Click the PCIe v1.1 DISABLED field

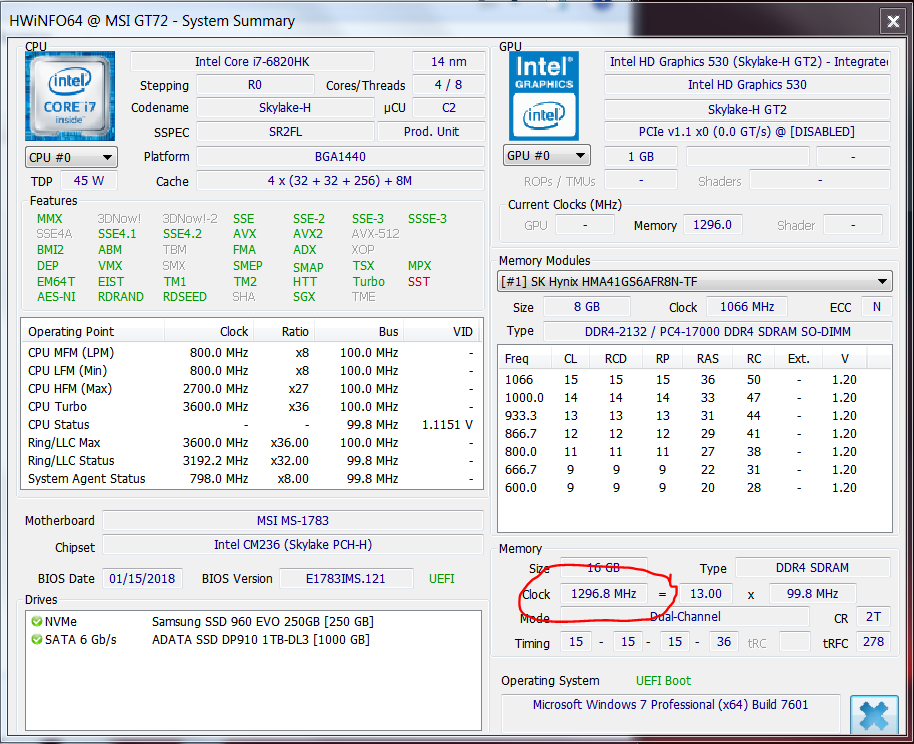tap(747, 132)
